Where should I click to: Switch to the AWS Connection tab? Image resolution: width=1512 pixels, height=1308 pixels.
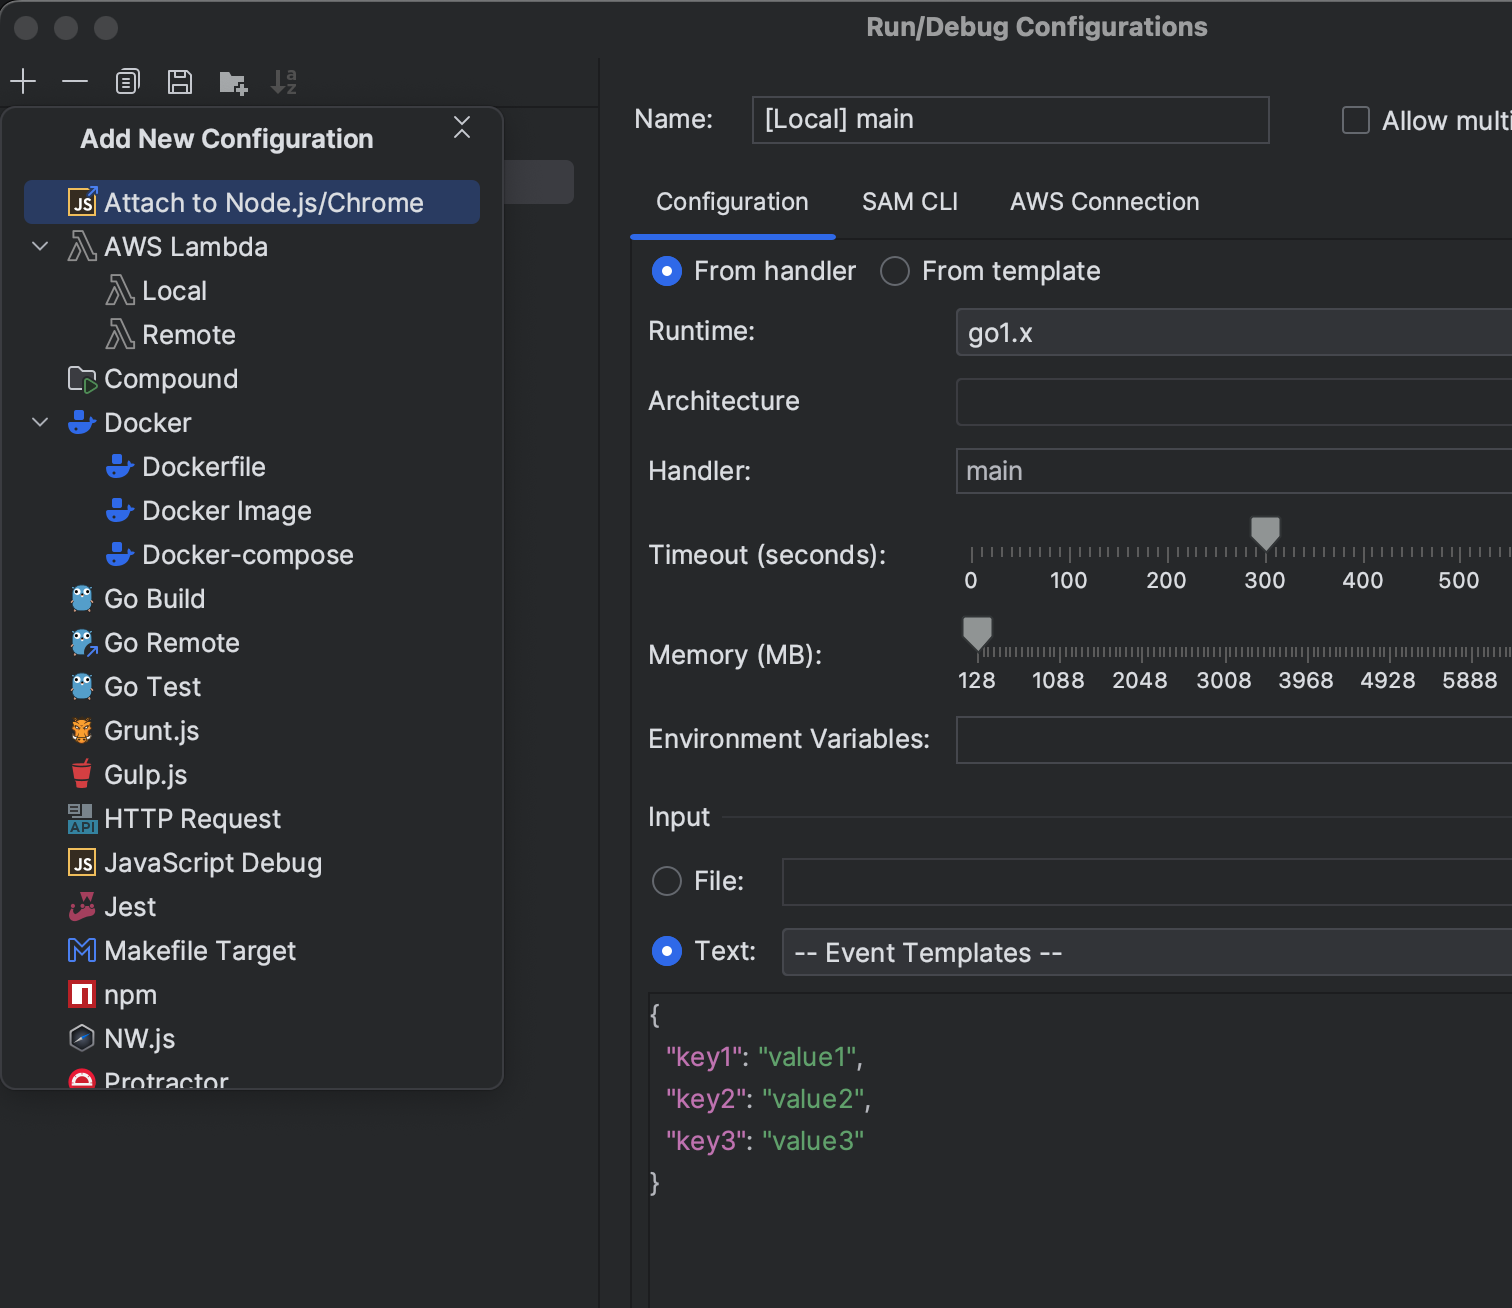(x=1105, y=202)
